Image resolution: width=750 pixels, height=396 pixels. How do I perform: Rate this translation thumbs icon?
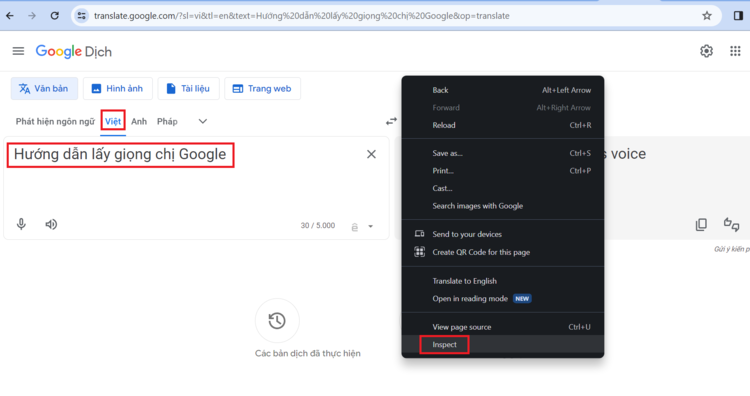(x=731, y=224)
